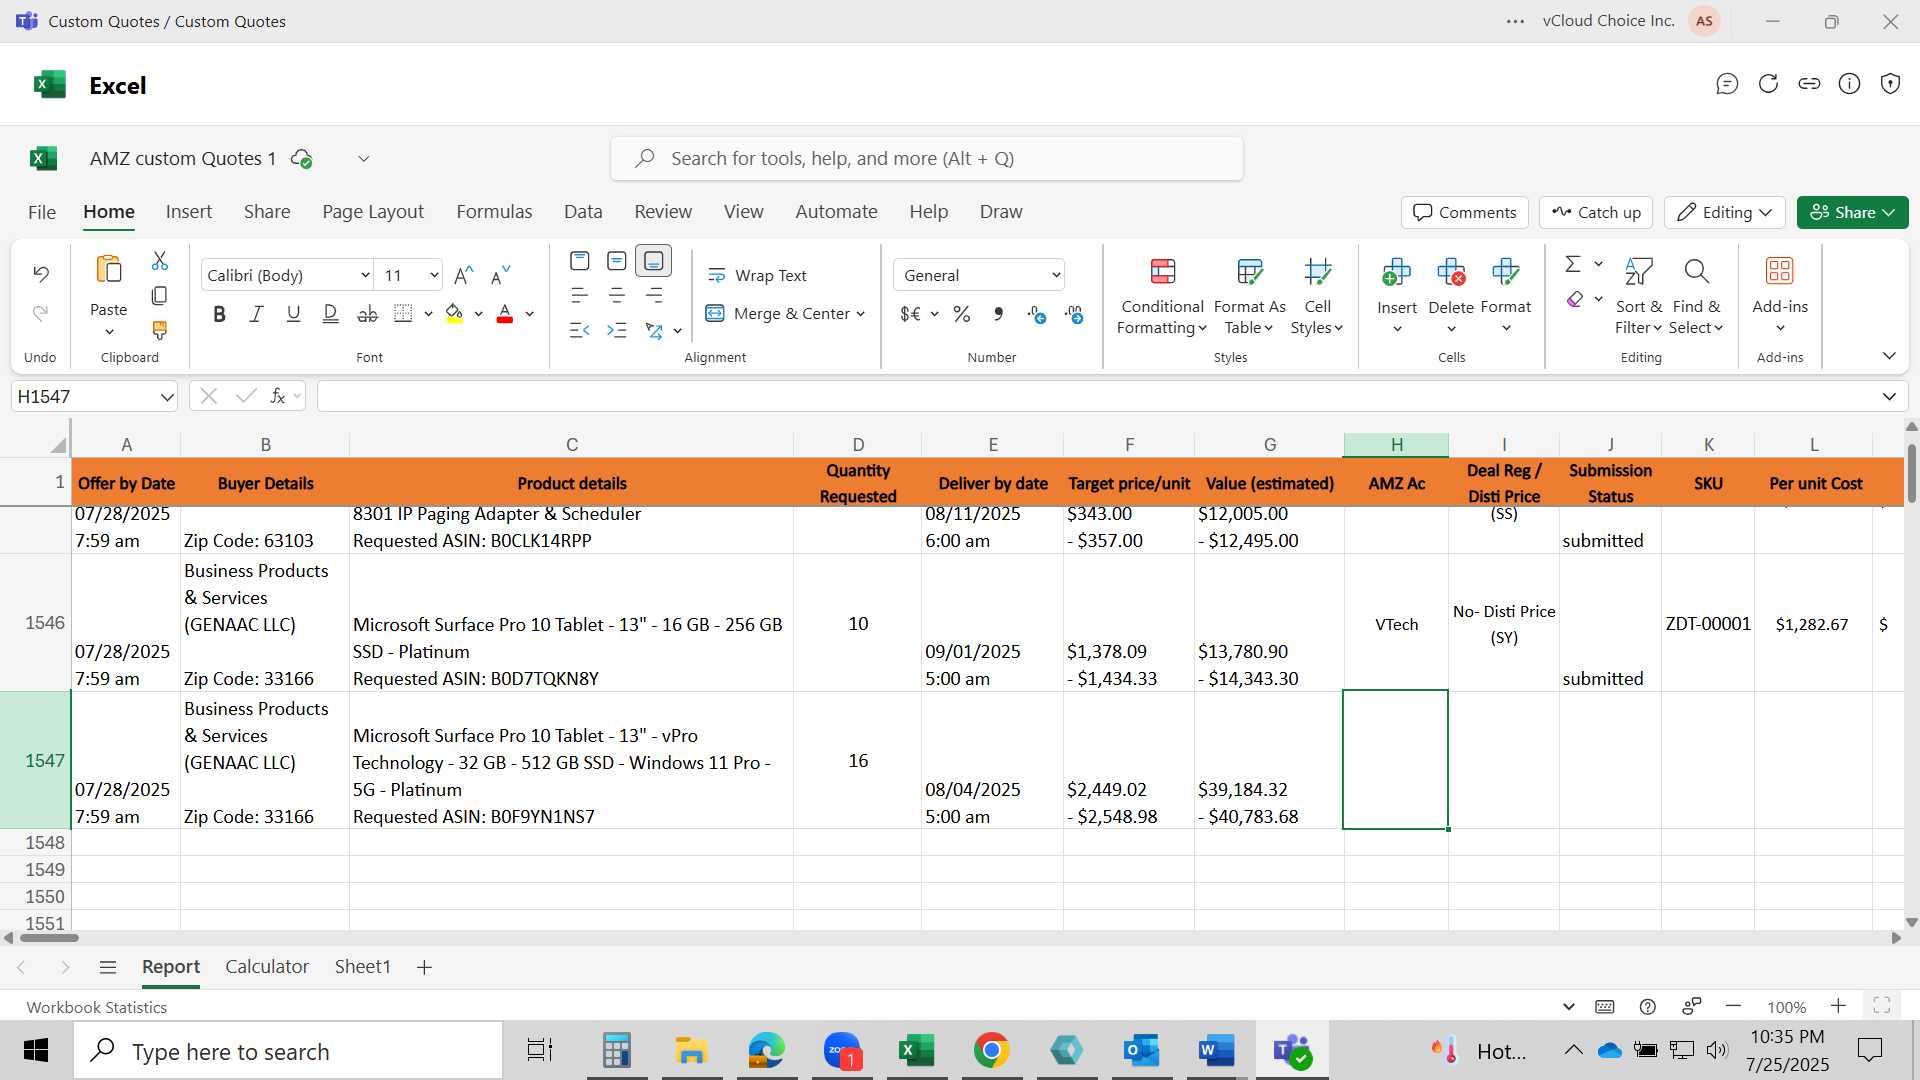Open the File menu
Screen dimensions: 1920x1080
click(42, 212)
